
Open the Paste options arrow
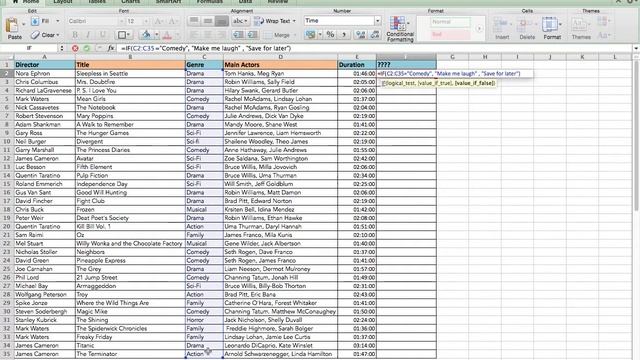point(23,24)
